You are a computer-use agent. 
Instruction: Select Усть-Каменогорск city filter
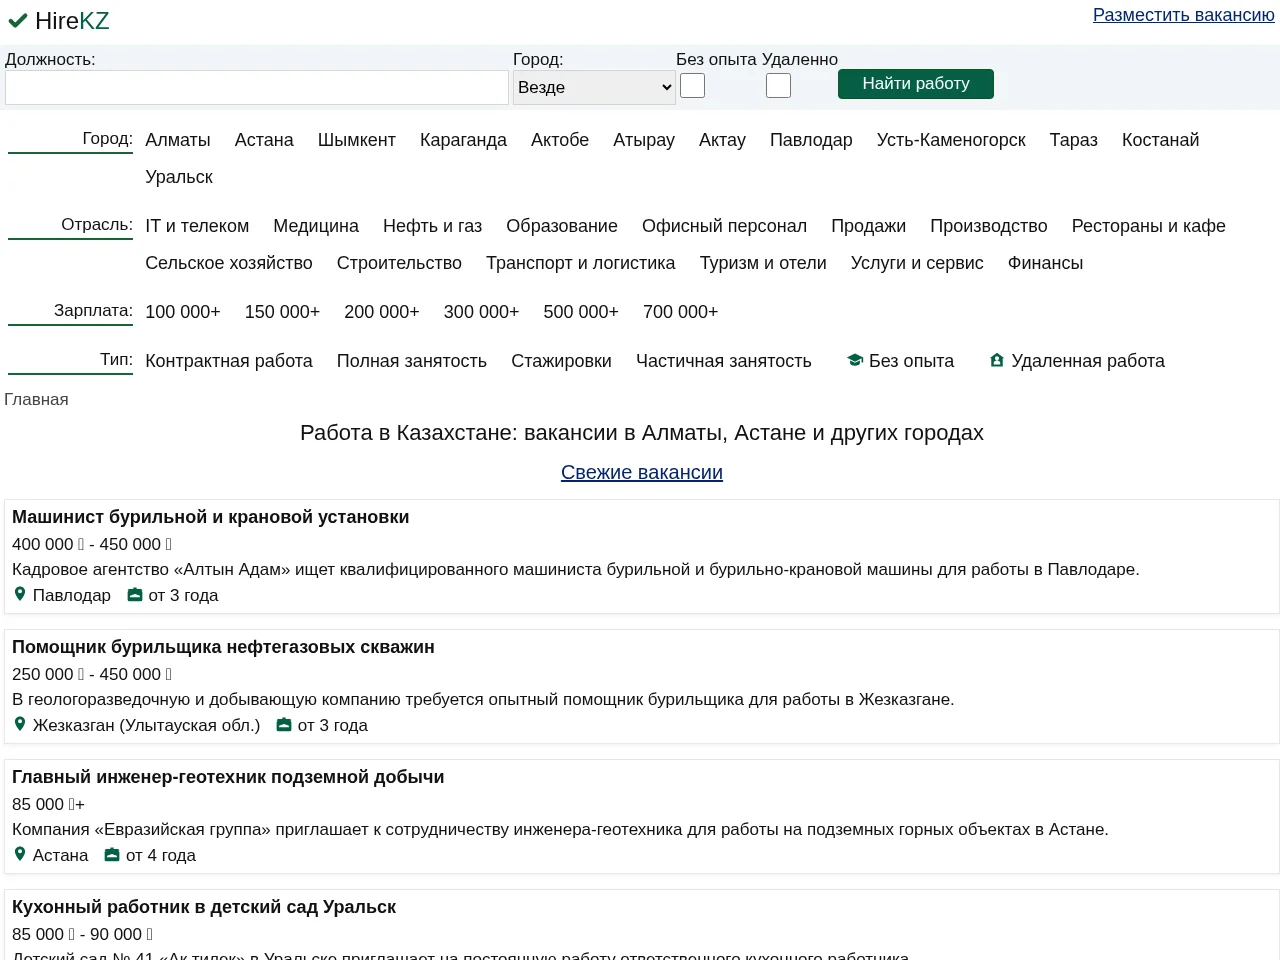coord(951,140)
